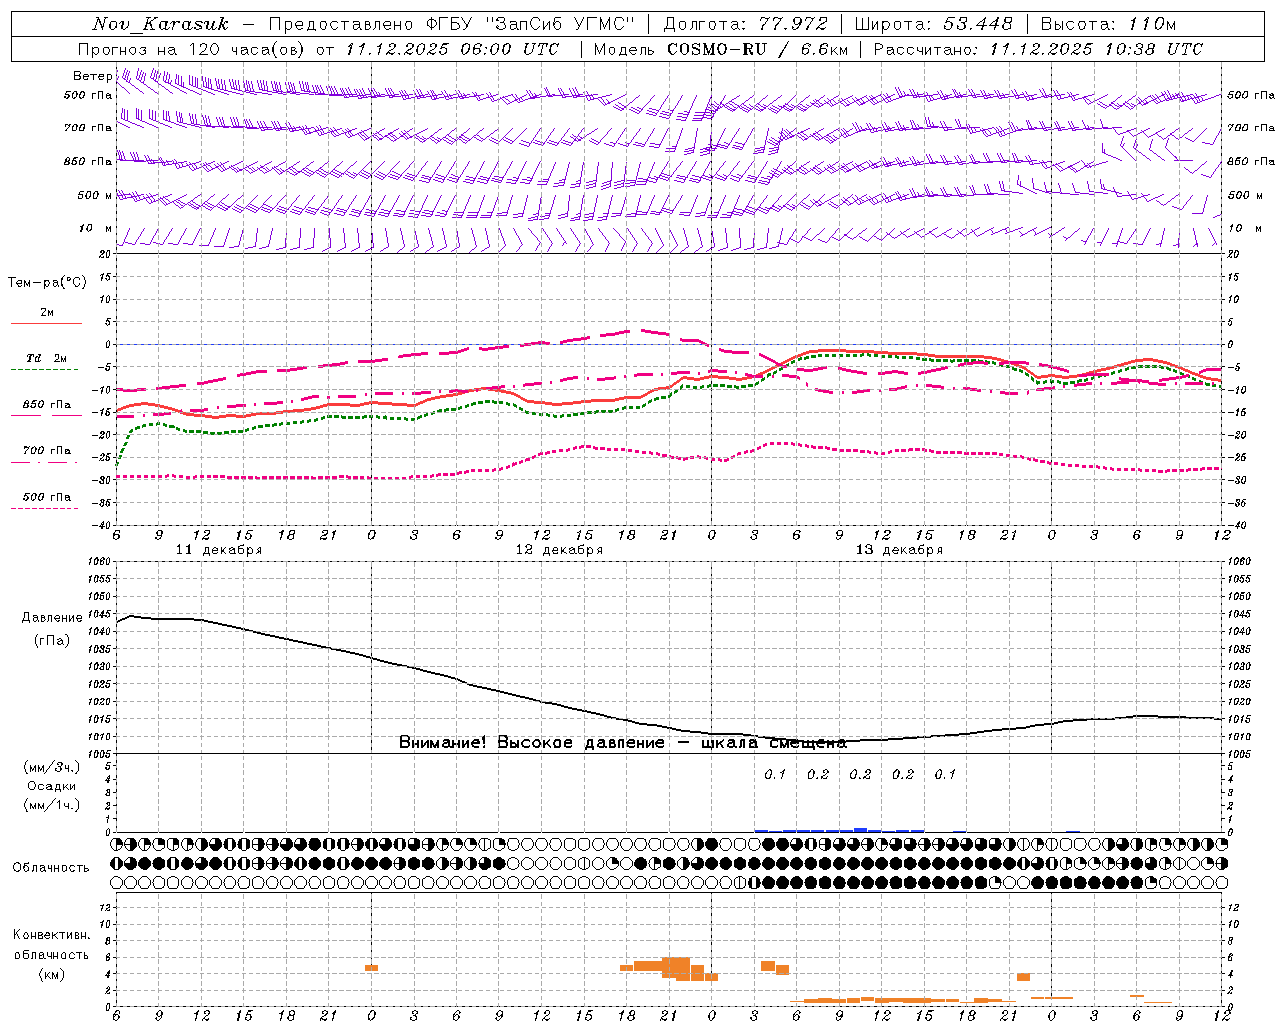Select the text "Долгота: 77.972"
Image resolution: width=1280 pixels, height=1024 pixels.
tap(746, 24)
